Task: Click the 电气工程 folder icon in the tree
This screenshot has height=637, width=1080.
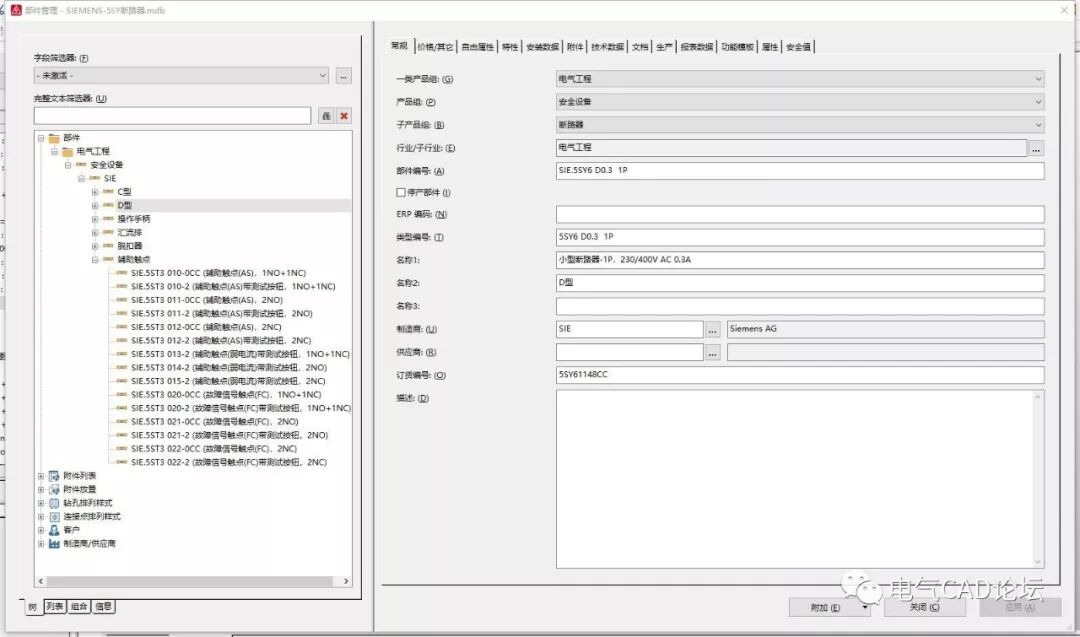Action: [68, 152]
